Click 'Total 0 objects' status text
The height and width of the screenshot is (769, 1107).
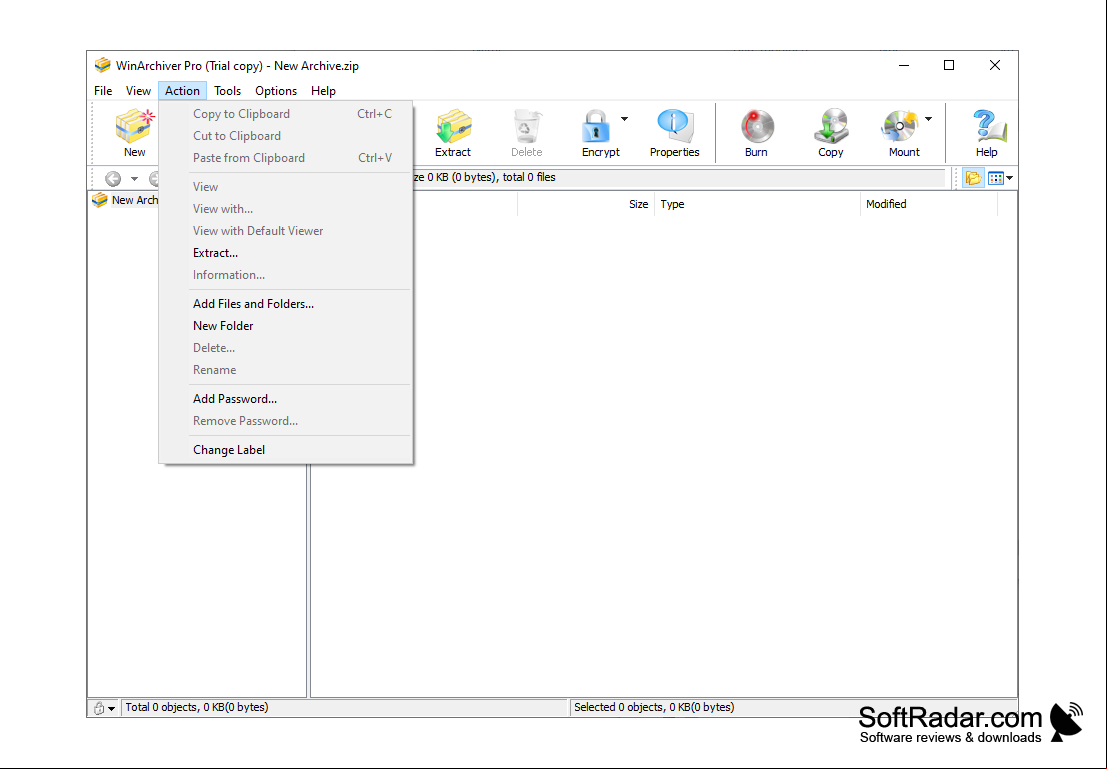(x=197, y=707)
